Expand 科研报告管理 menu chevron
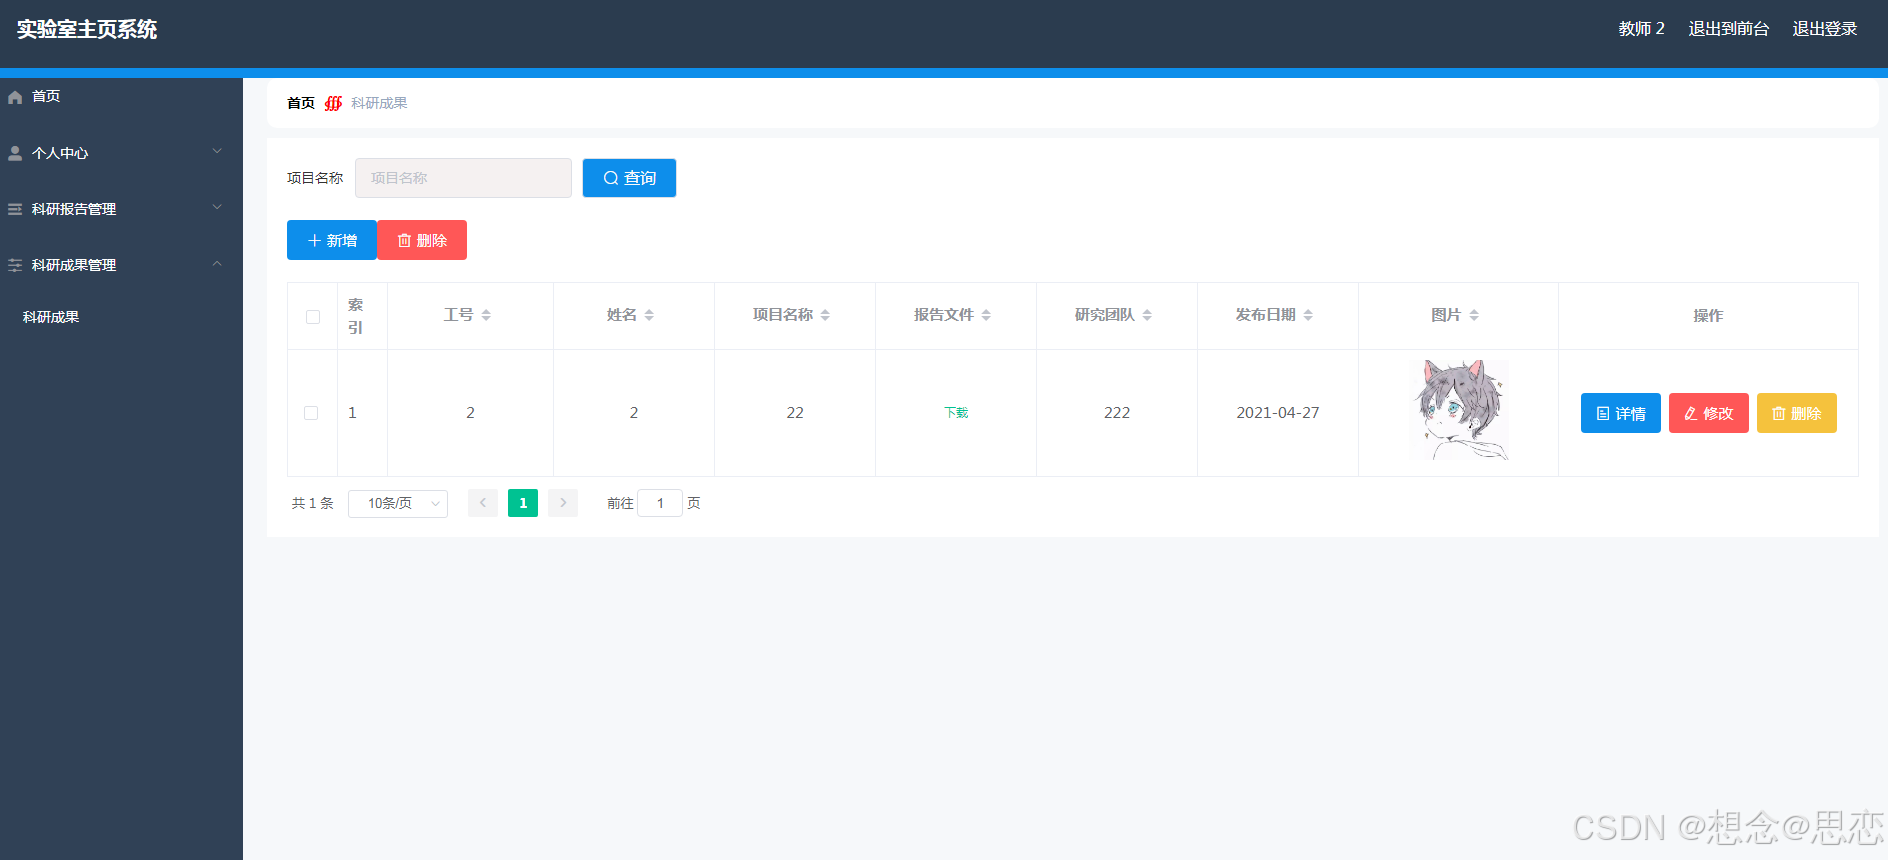 217,207
